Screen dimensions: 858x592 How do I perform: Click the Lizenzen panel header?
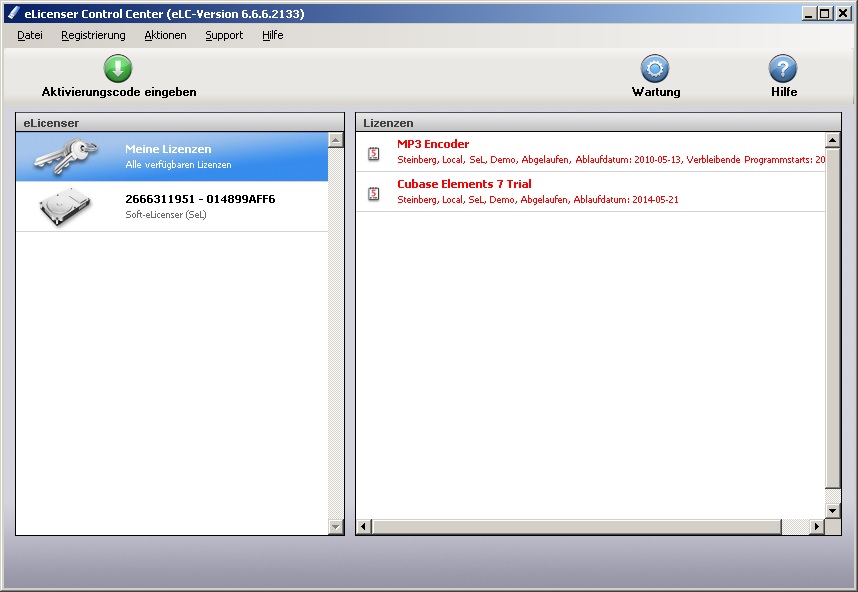pyautogui.click(x=598, y=123)
